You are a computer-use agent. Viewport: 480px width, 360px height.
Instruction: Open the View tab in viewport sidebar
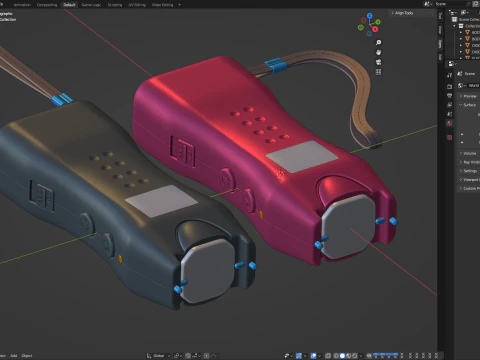click(440, 30)
